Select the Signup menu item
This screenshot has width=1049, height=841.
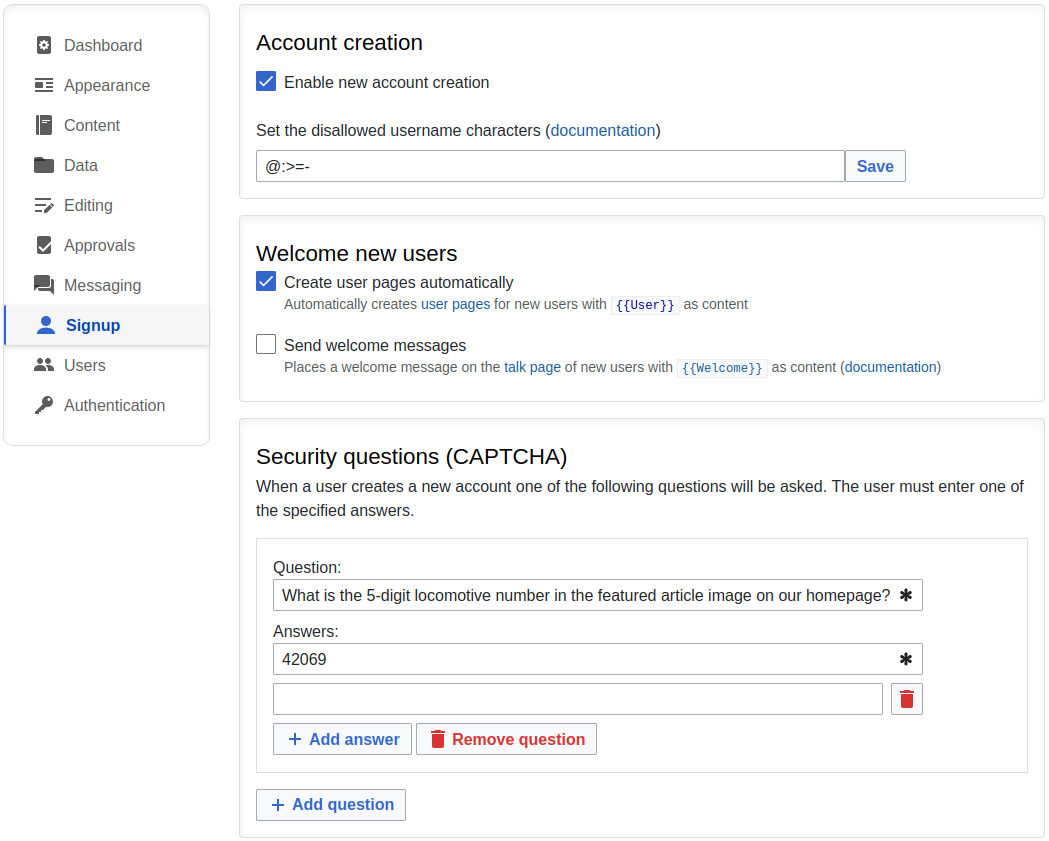coord(92,325)
